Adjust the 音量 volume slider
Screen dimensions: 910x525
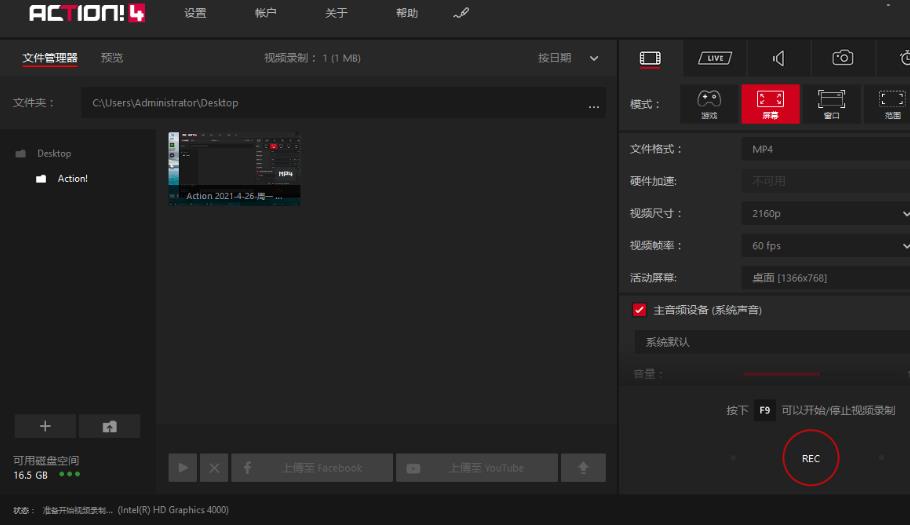tap(782, 374)
